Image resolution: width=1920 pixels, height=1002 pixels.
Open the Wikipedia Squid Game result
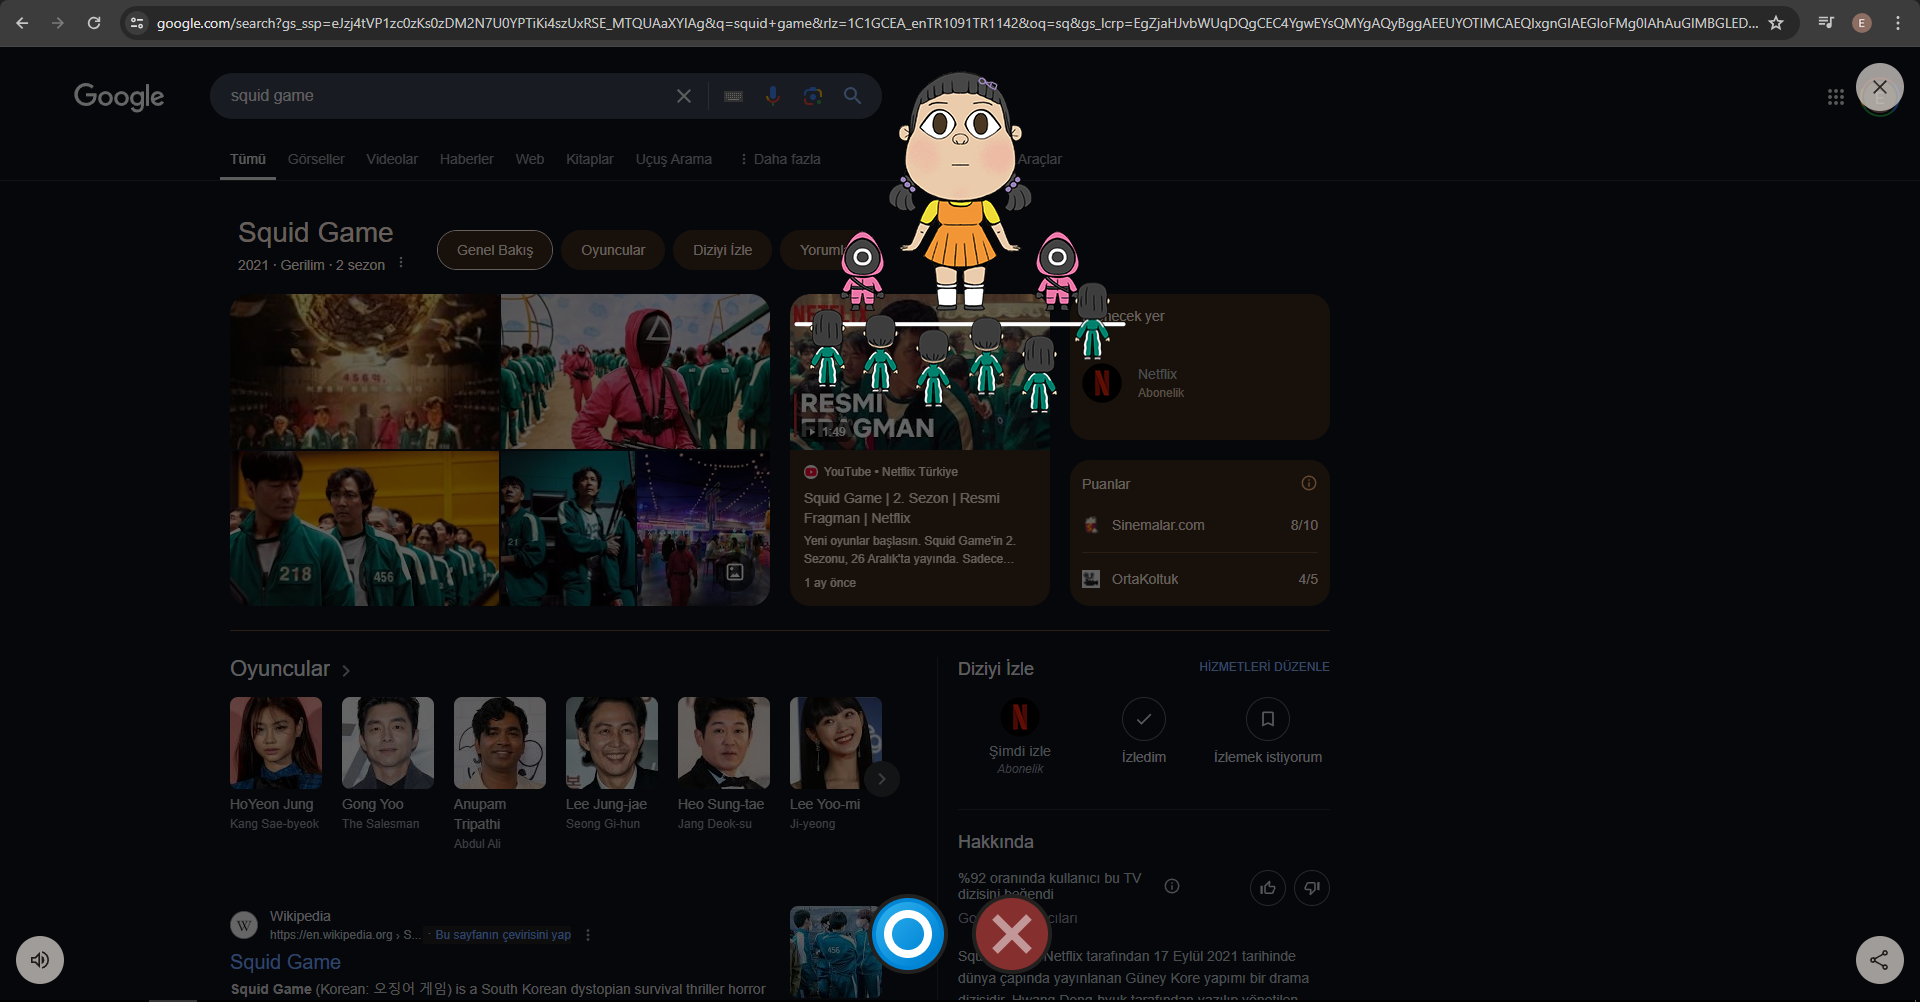[285, 962]
